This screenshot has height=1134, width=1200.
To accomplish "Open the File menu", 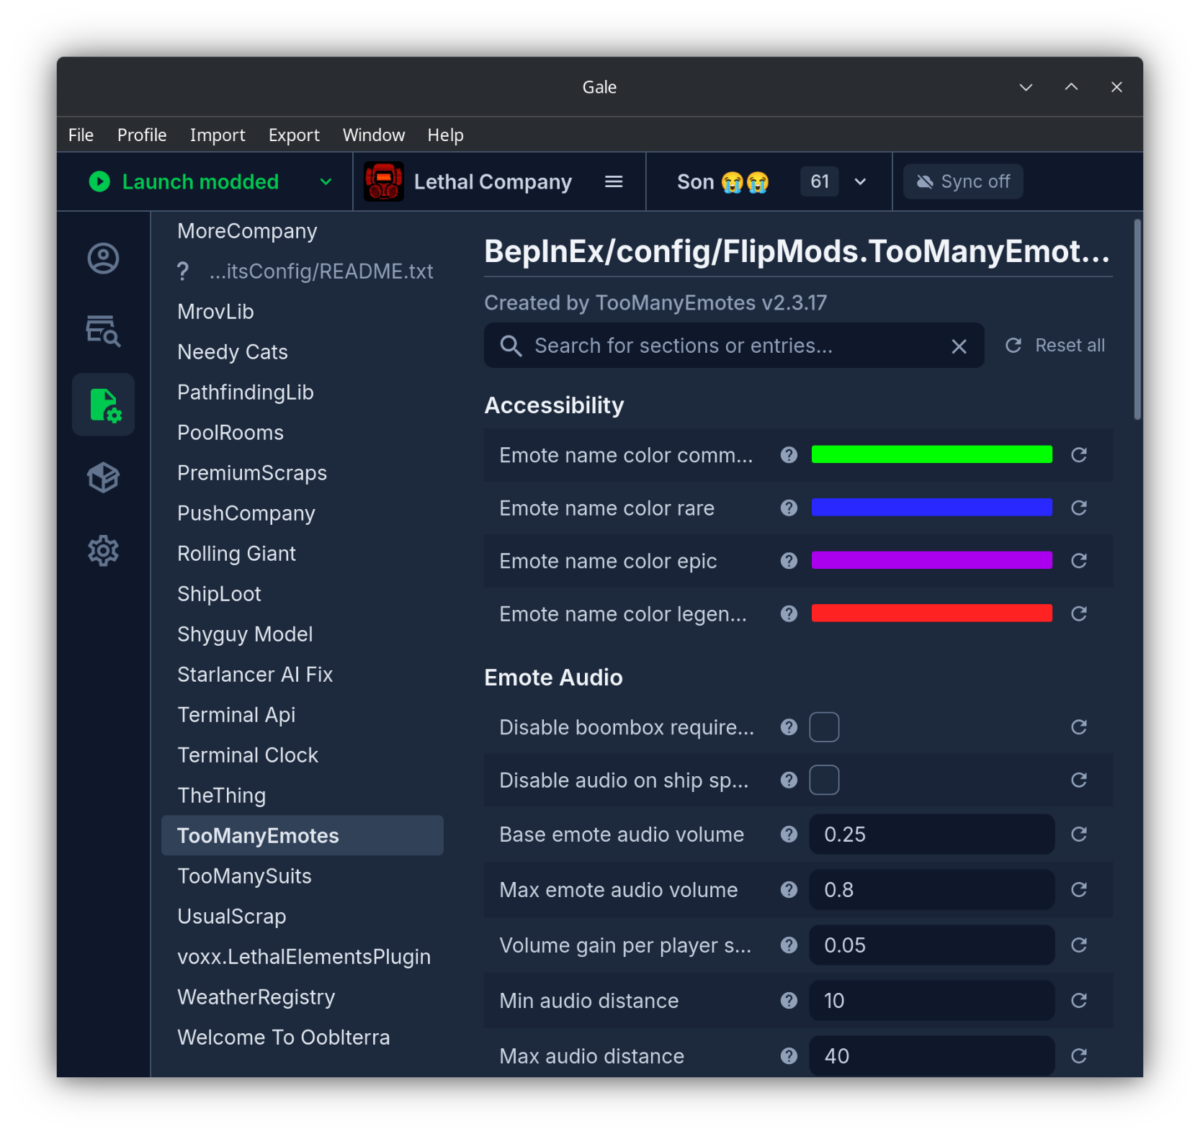I will (x=81, y=135).
